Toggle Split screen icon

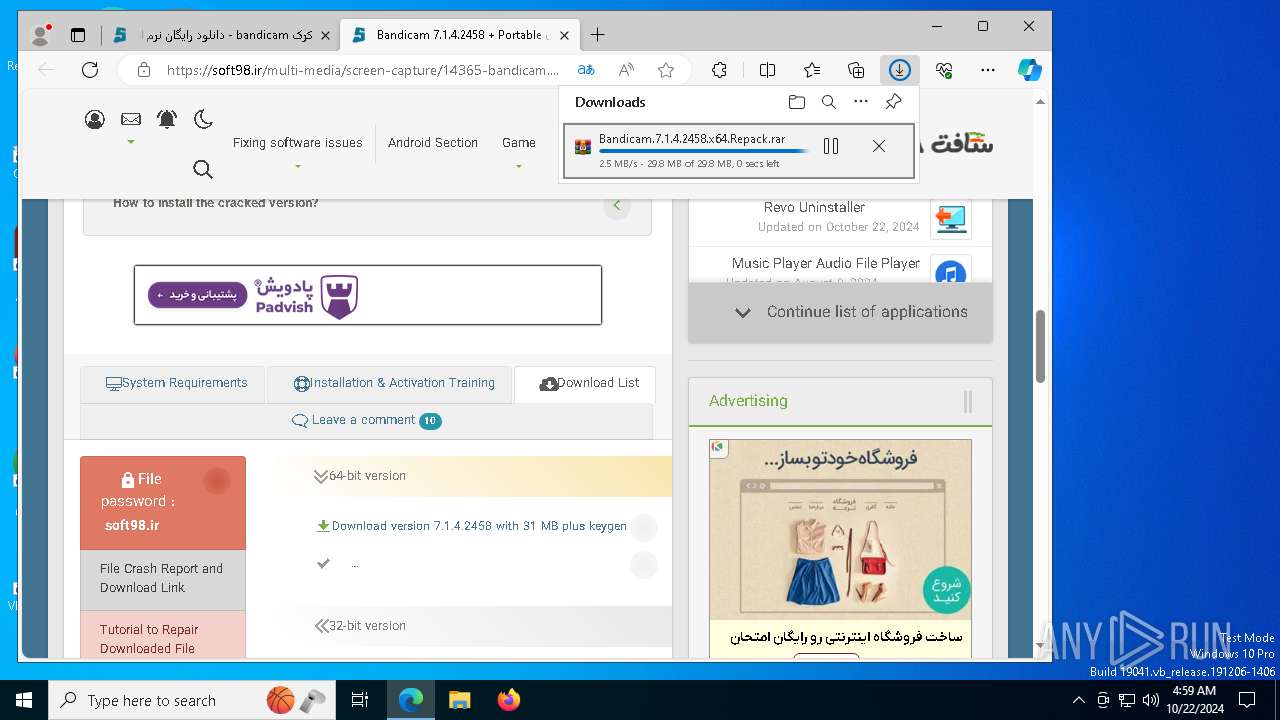click(x=767, y=70)
